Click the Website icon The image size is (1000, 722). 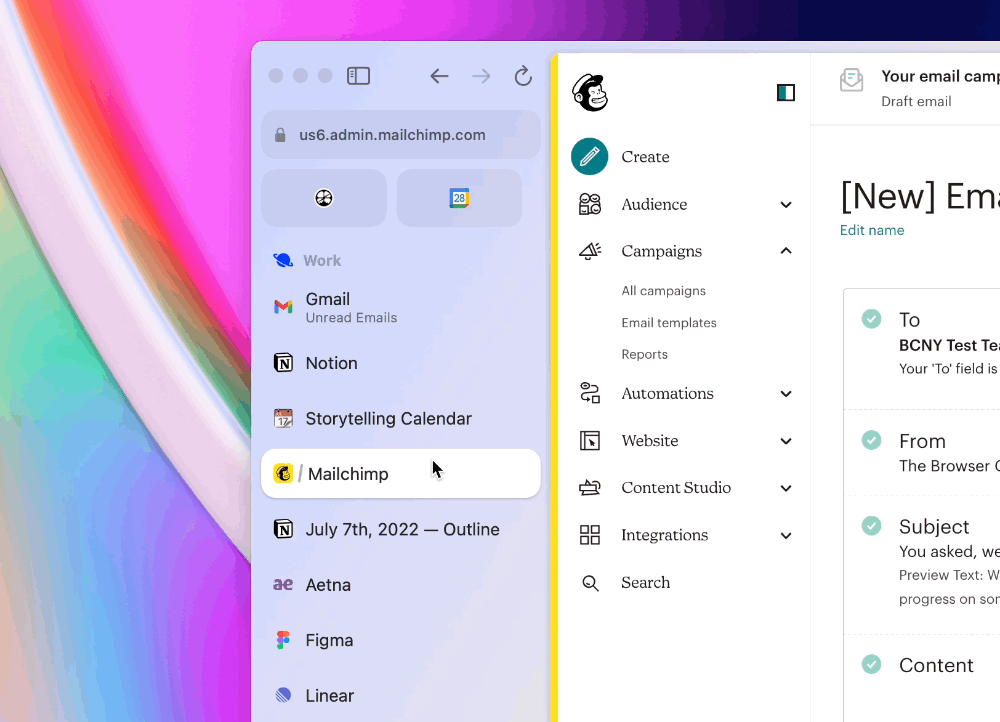click(x=590, y=441)
